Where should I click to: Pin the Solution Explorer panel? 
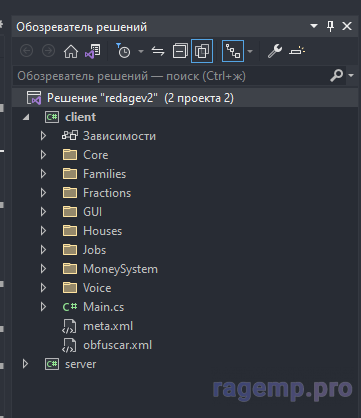(x=330, y=26)
